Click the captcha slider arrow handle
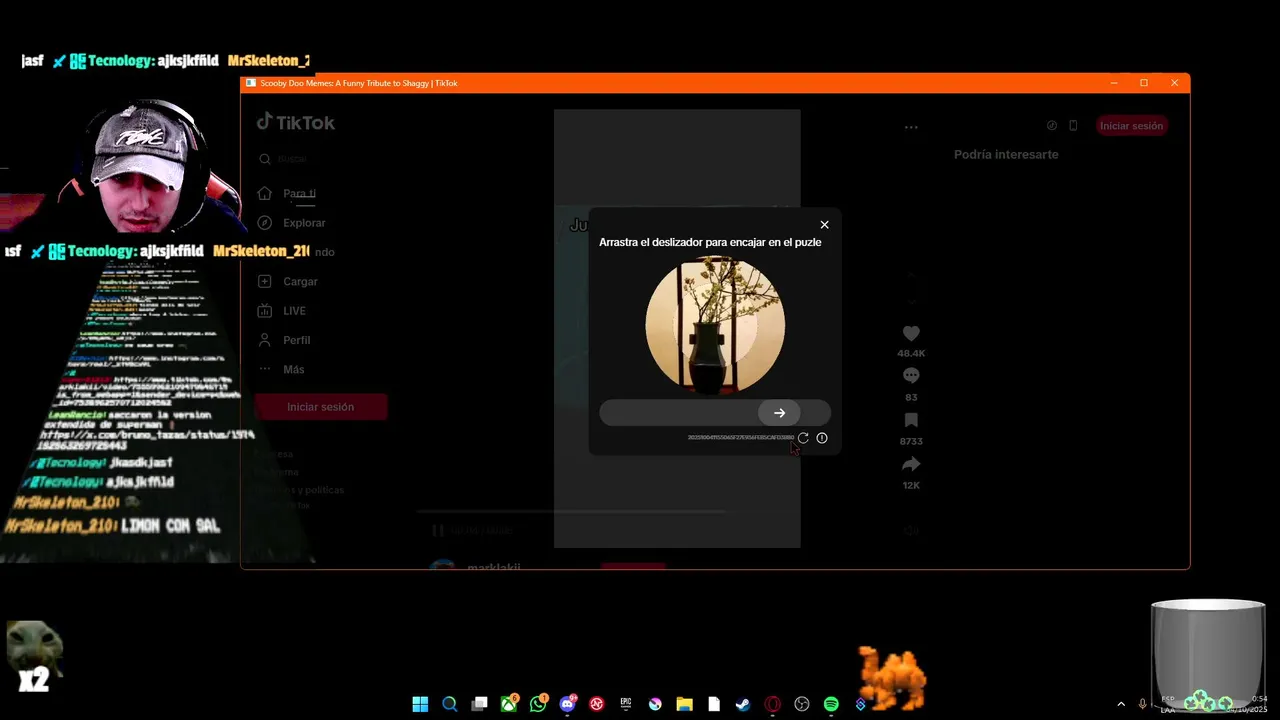This screenshot has height=720, width=1280. pyautogui.click(x=779, y=413)
